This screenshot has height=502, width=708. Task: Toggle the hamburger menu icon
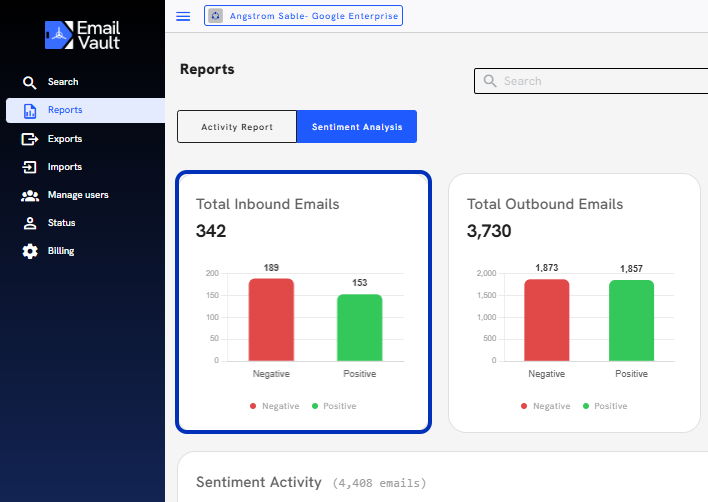pos(183,17)
